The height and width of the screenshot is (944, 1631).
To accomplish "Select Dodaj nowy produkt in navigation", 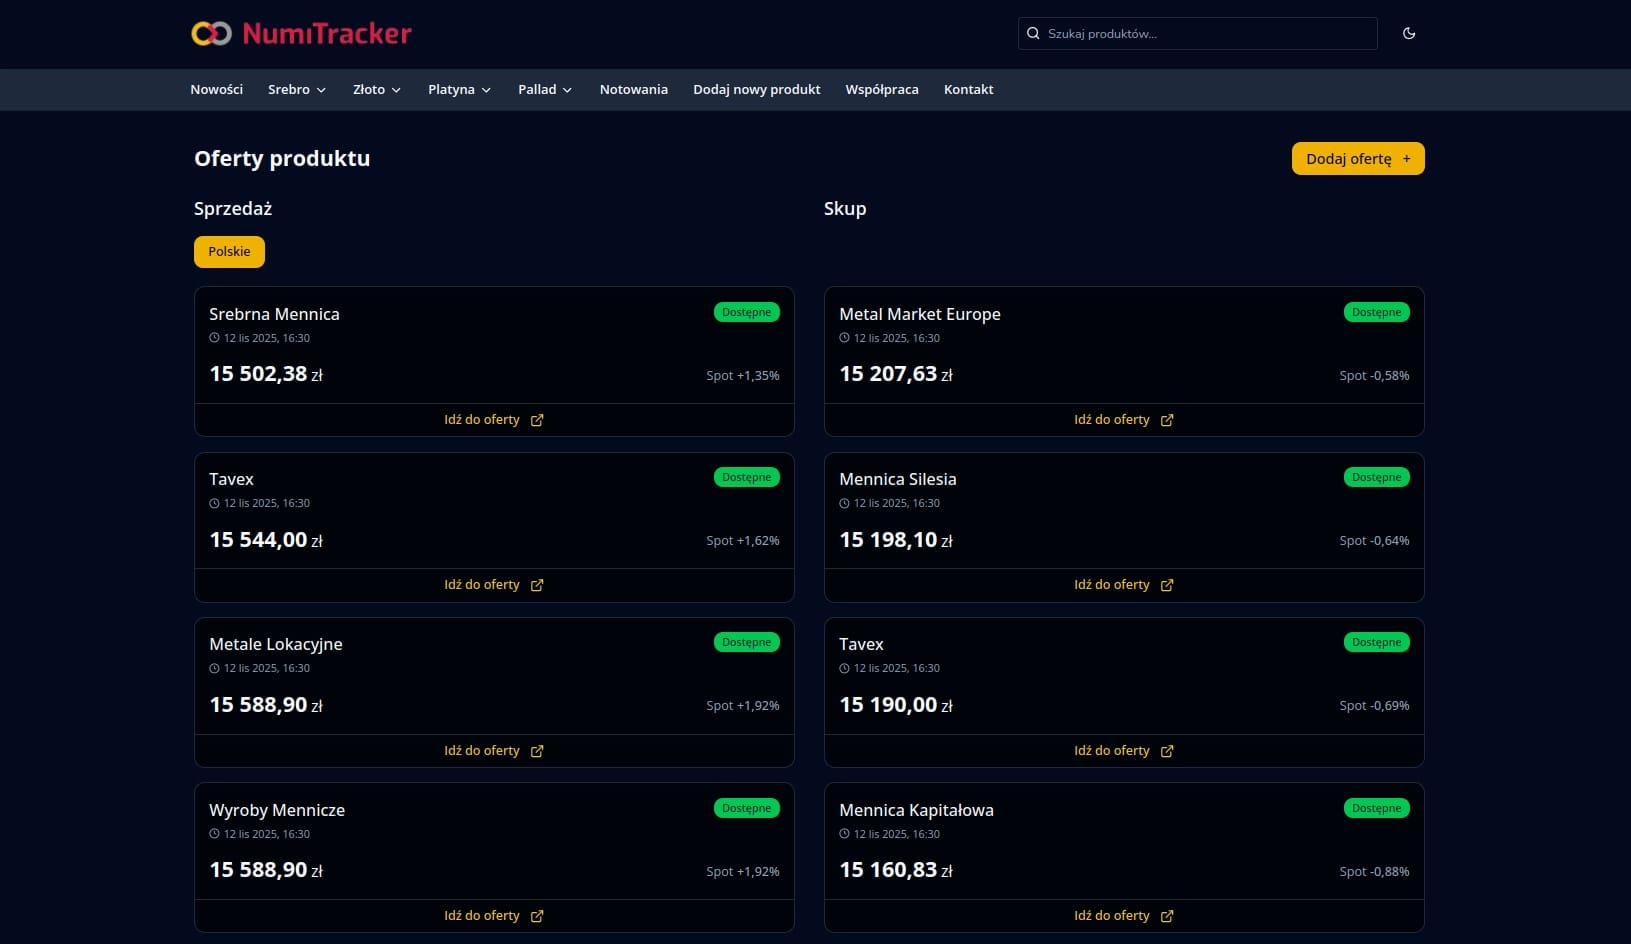I will 756,90.
